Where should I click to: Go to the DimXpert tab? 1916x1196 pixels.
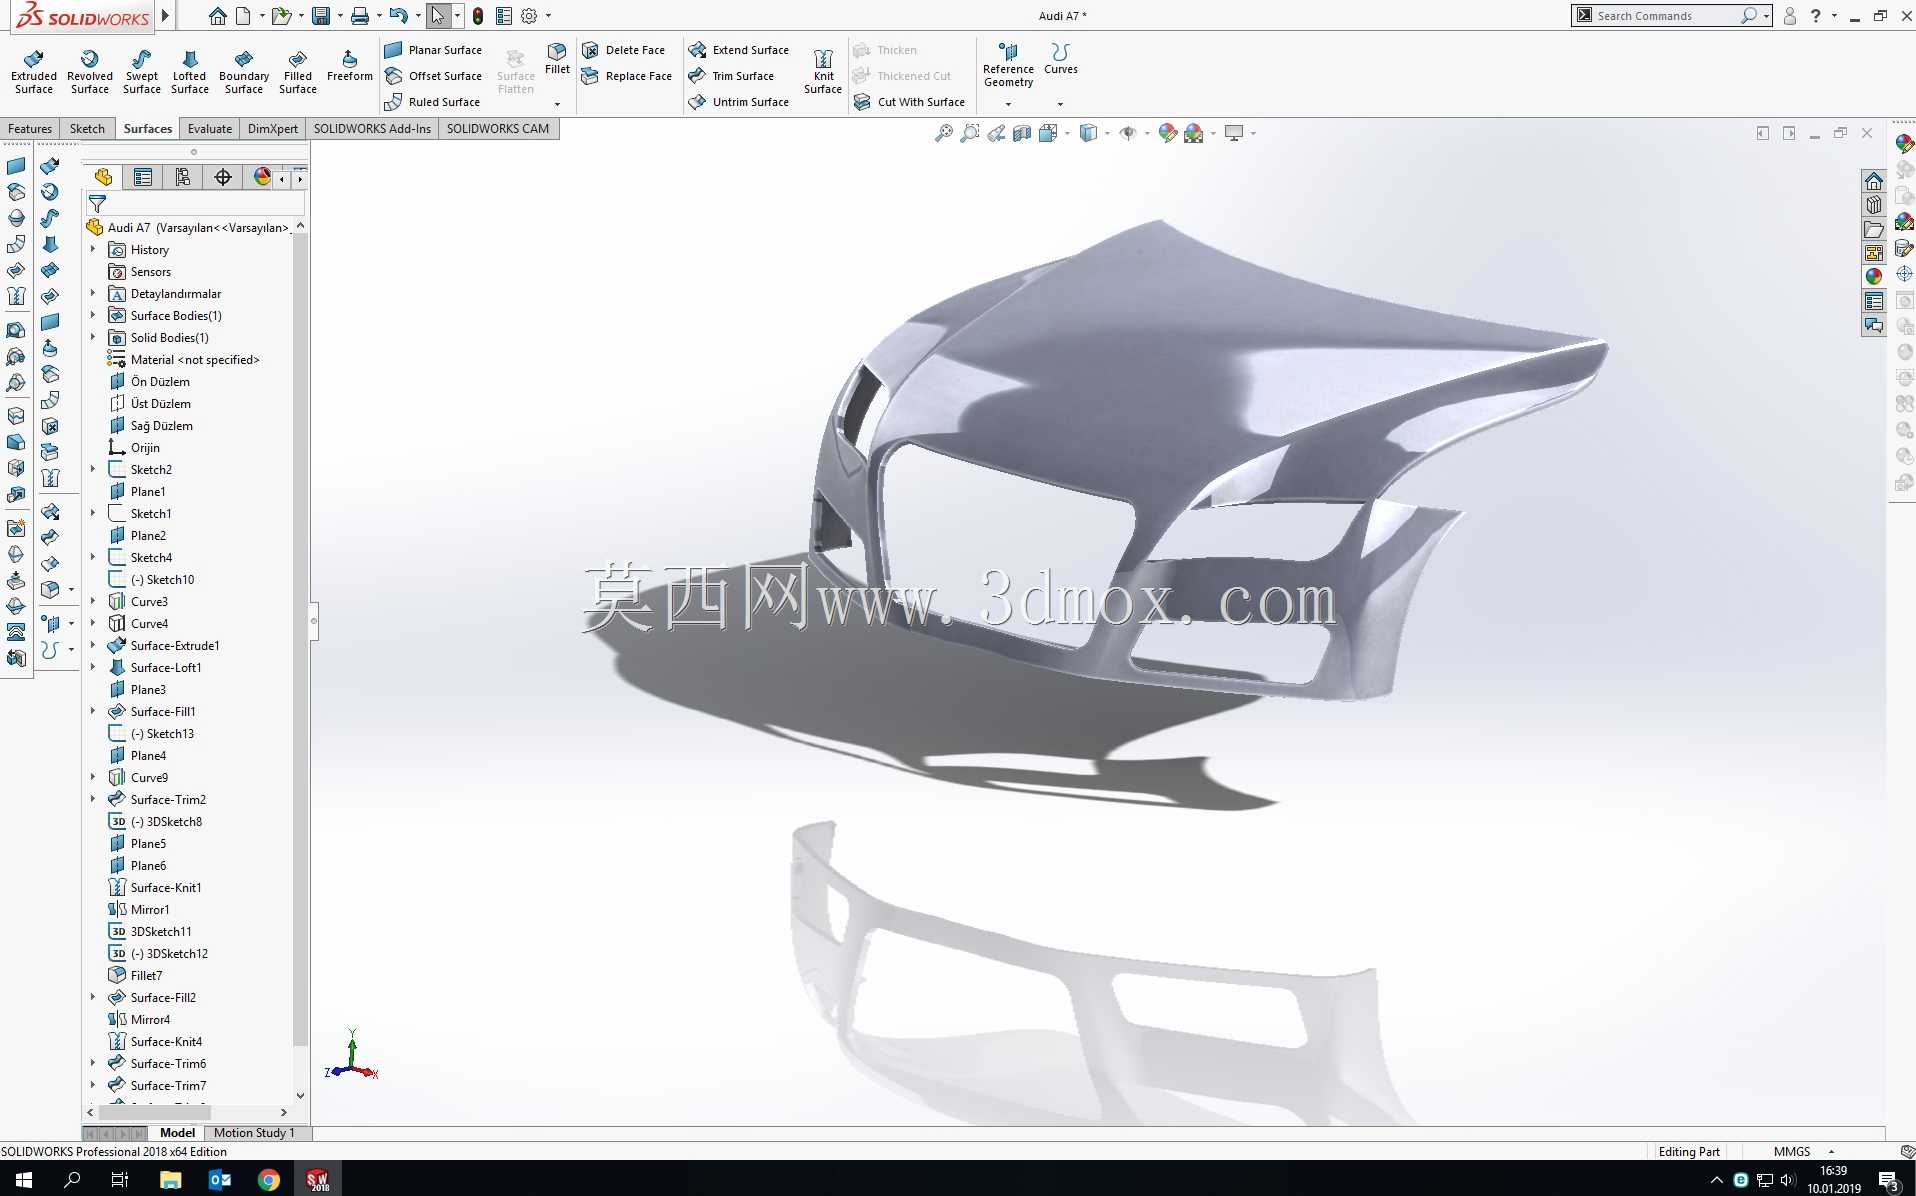pos(273,128)
